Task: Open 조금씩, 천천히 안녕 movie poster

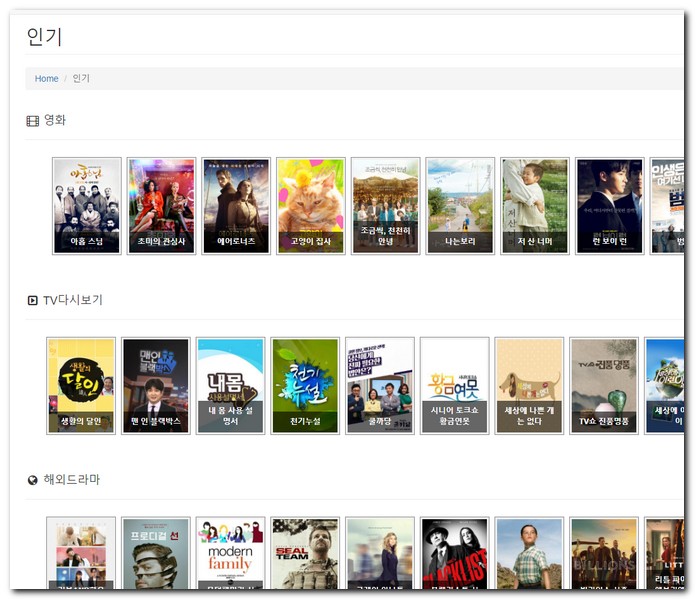Action: coord(385,206)
